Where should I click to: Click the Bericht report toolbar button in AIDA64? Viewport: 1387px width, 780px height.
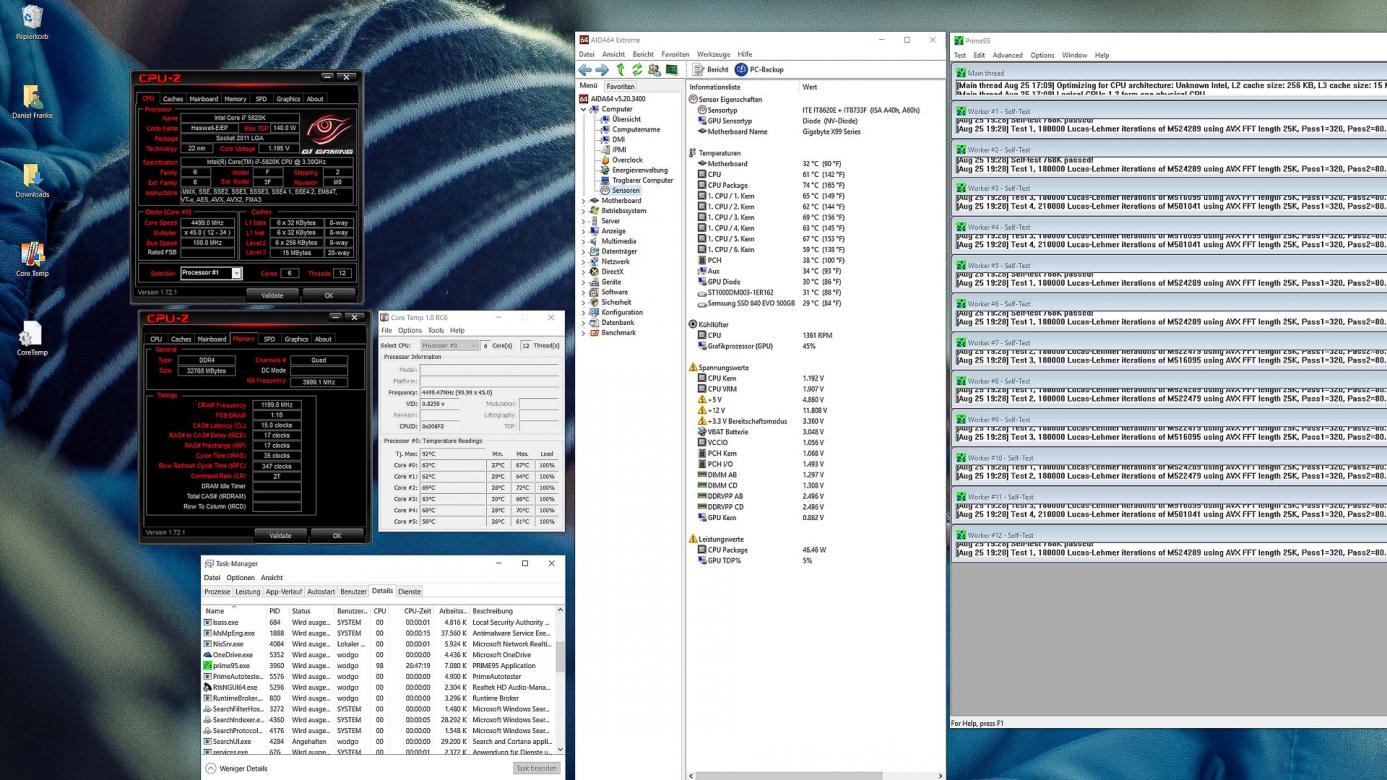pos(711,70)
